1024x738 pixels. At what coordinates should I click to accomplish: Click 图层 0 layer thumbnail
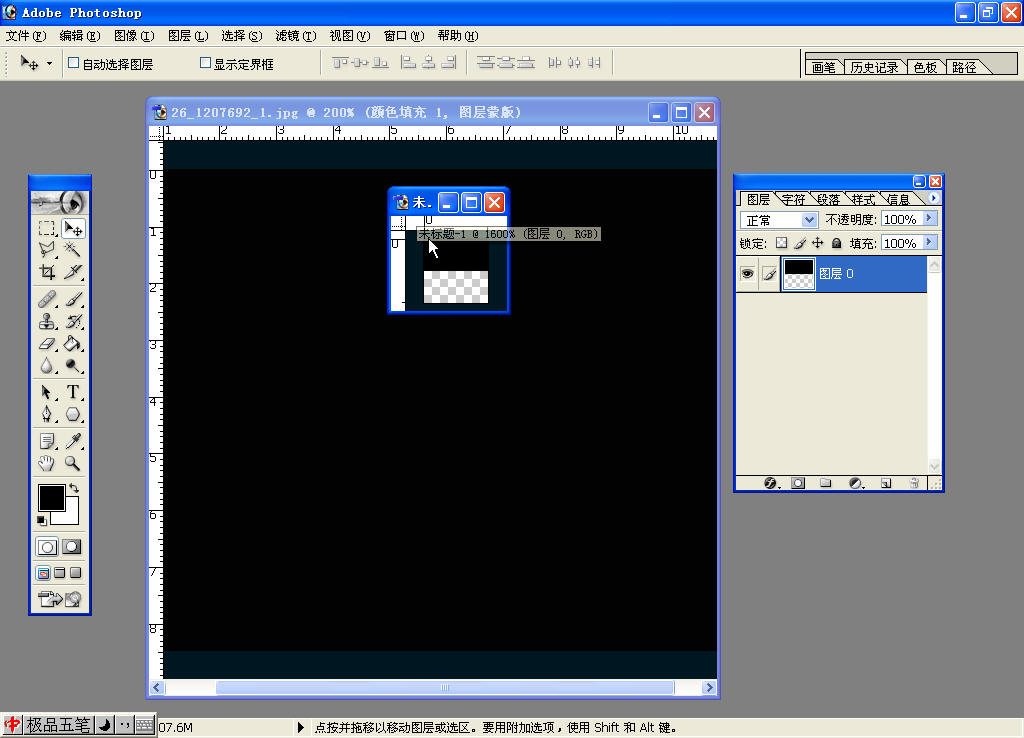click(x=799, y=274)
